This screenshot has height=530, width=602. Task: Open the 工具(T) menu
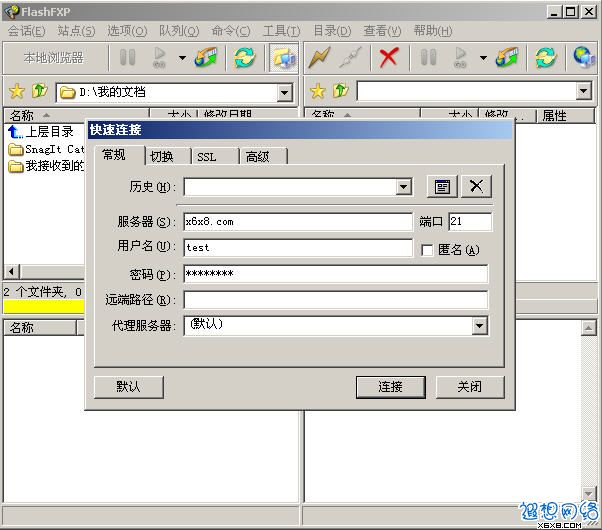point(281,31)
